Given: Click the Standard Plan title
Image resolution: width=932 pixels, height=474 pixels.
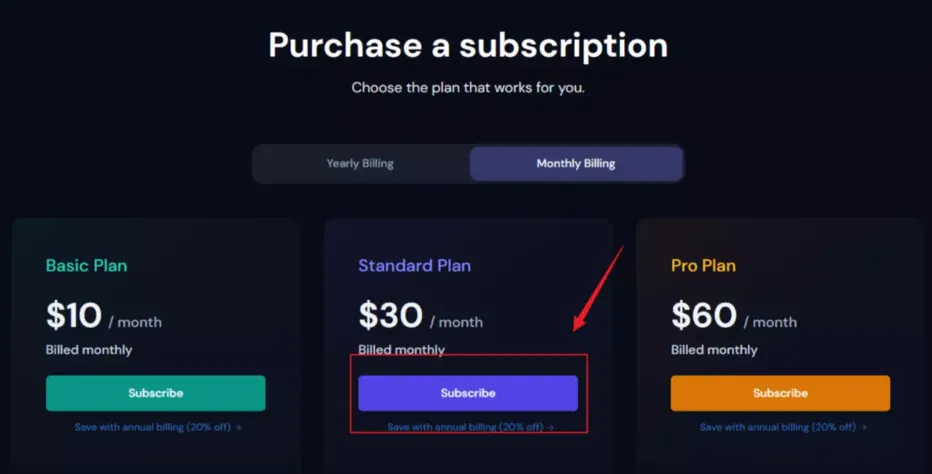Looking at the screenshot, I should click(414, 266).
